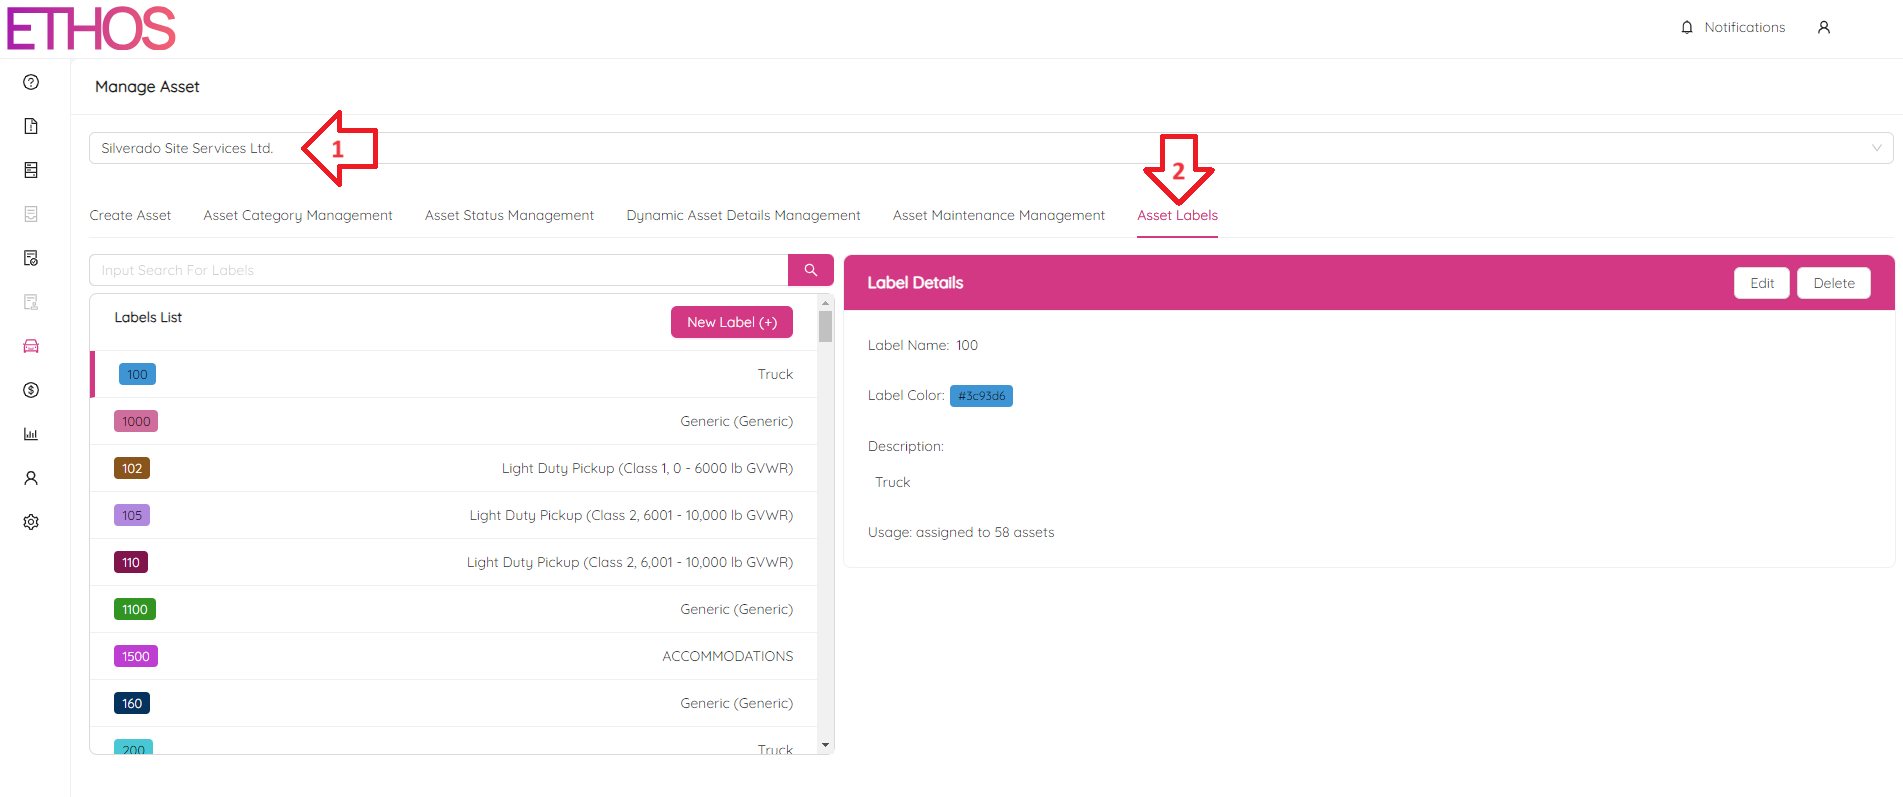1903x797 pixels.
Task: Go to the Create Asset tab
Action: pos(130,215)
